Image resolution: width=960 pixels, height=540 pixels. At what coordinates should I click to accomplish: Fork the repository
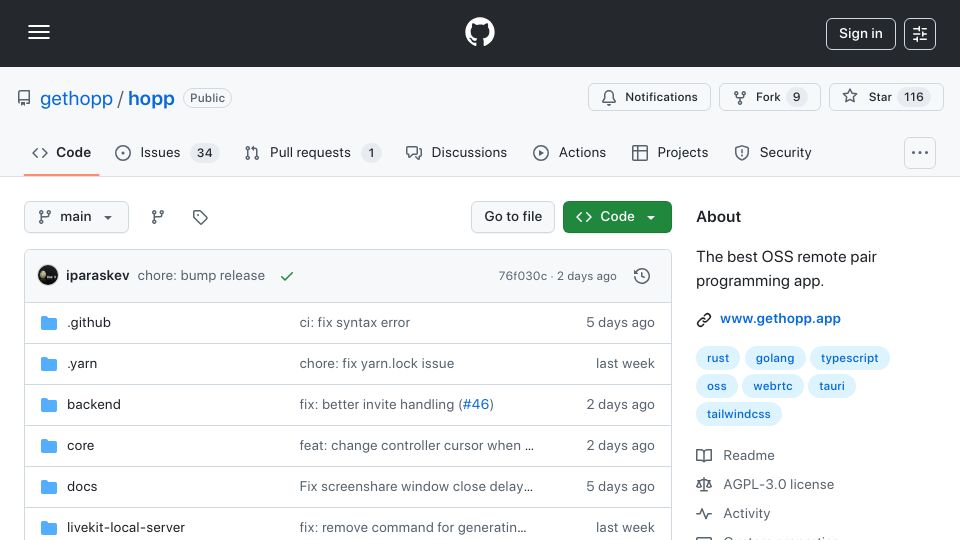(769, 97)
